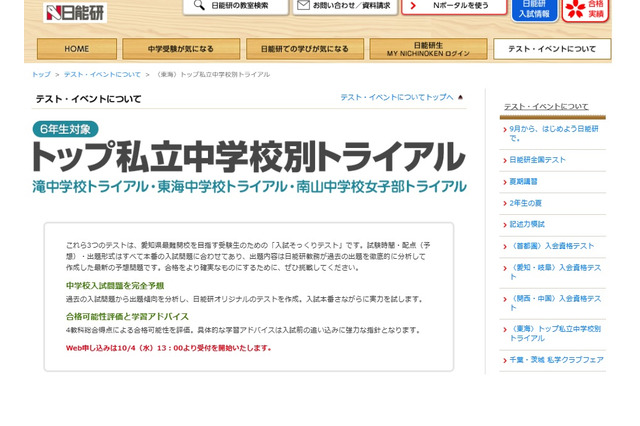
Task: Select 中学受験が気になる menu tab
Action: [181, 49]
